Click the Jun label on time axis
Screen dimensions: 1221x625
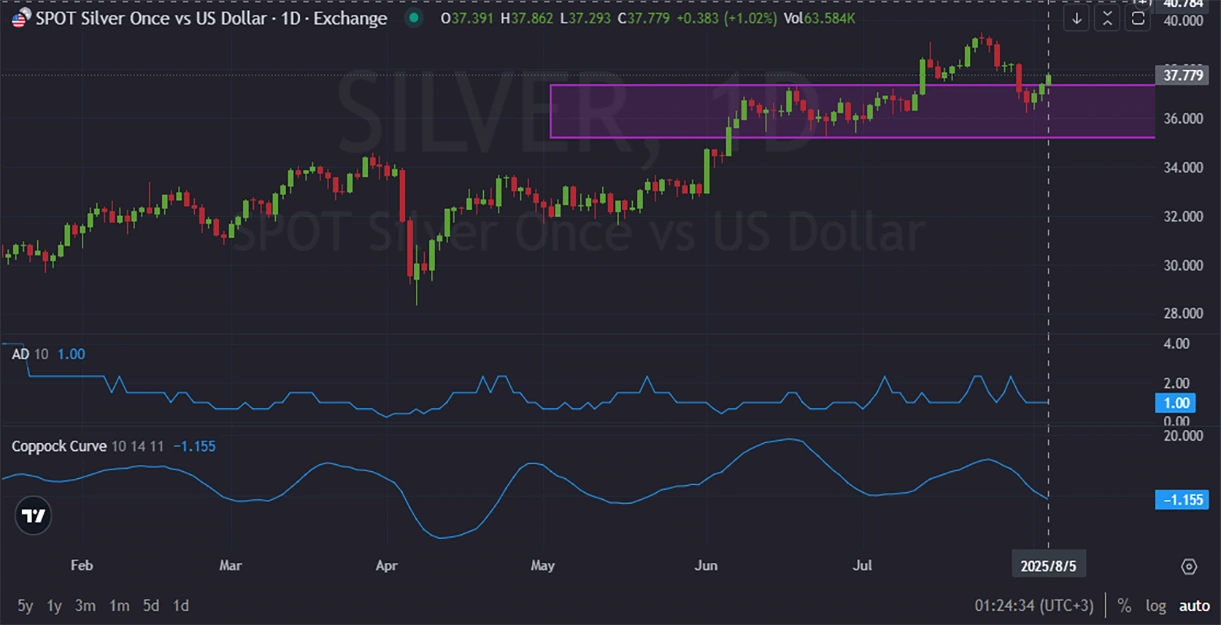pyautogui.click(x=706, y=566)
